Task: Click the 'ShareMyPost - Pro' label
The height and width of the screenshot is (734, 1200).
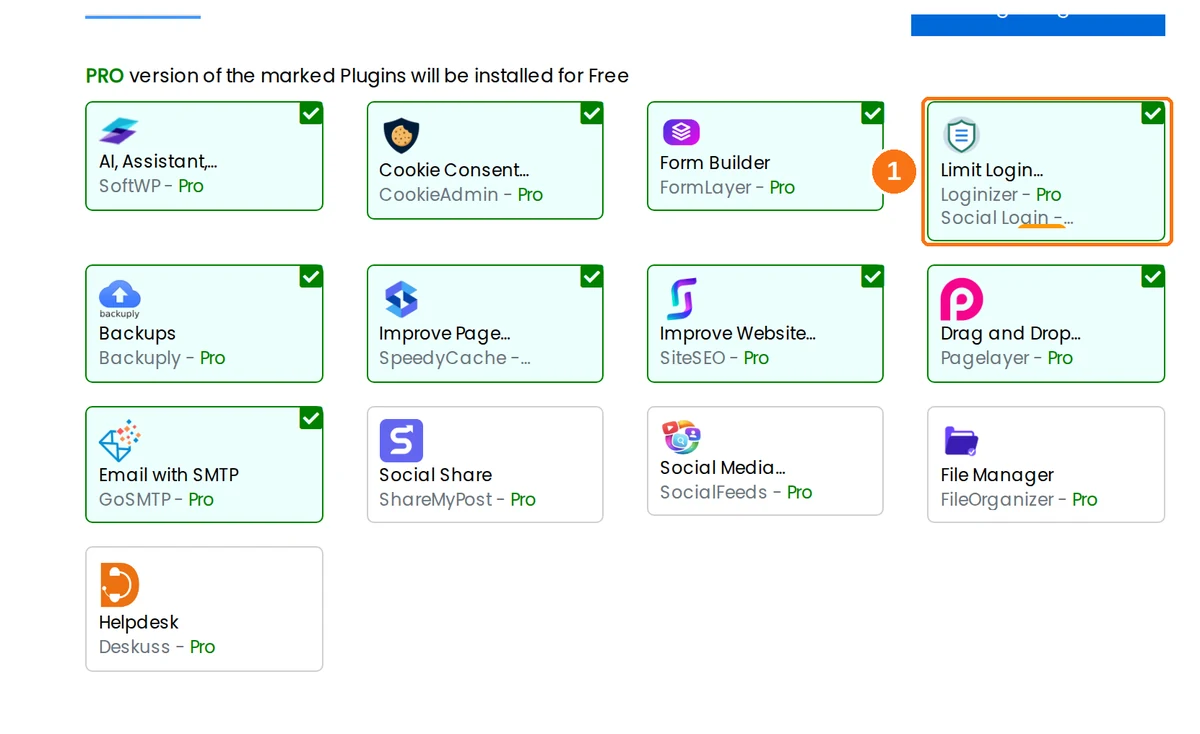Action: click(458, 499)
